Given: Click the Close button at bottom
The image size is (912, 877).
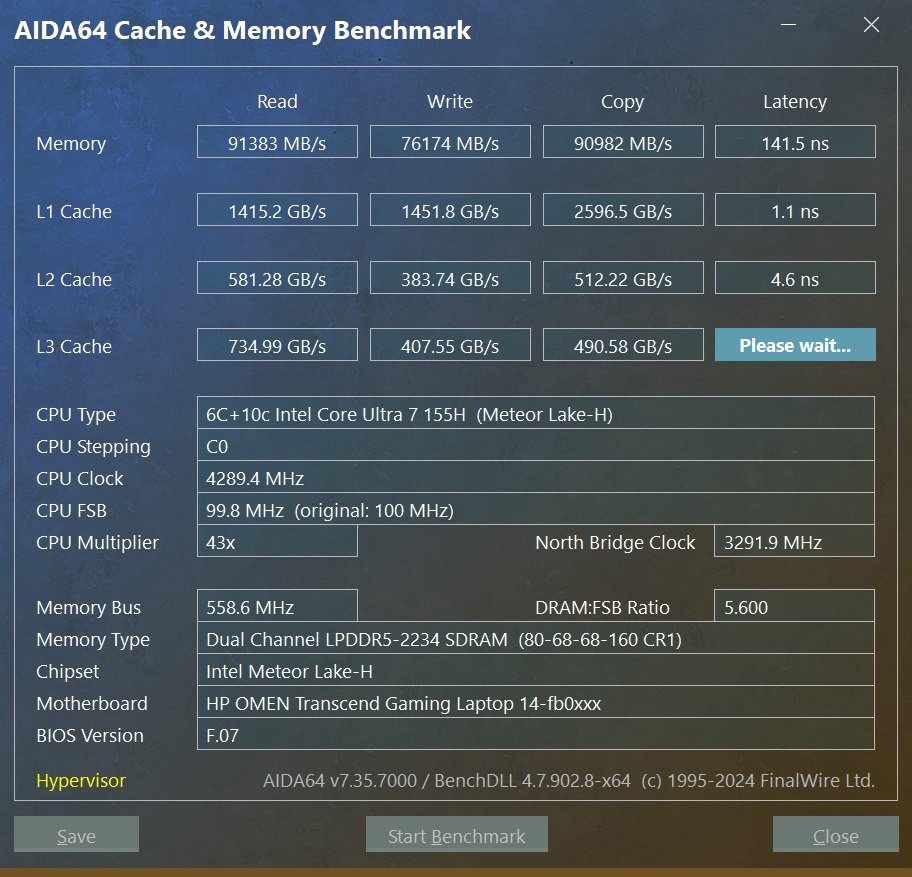Looking at the screenshot, I should (x=835, y=834).
